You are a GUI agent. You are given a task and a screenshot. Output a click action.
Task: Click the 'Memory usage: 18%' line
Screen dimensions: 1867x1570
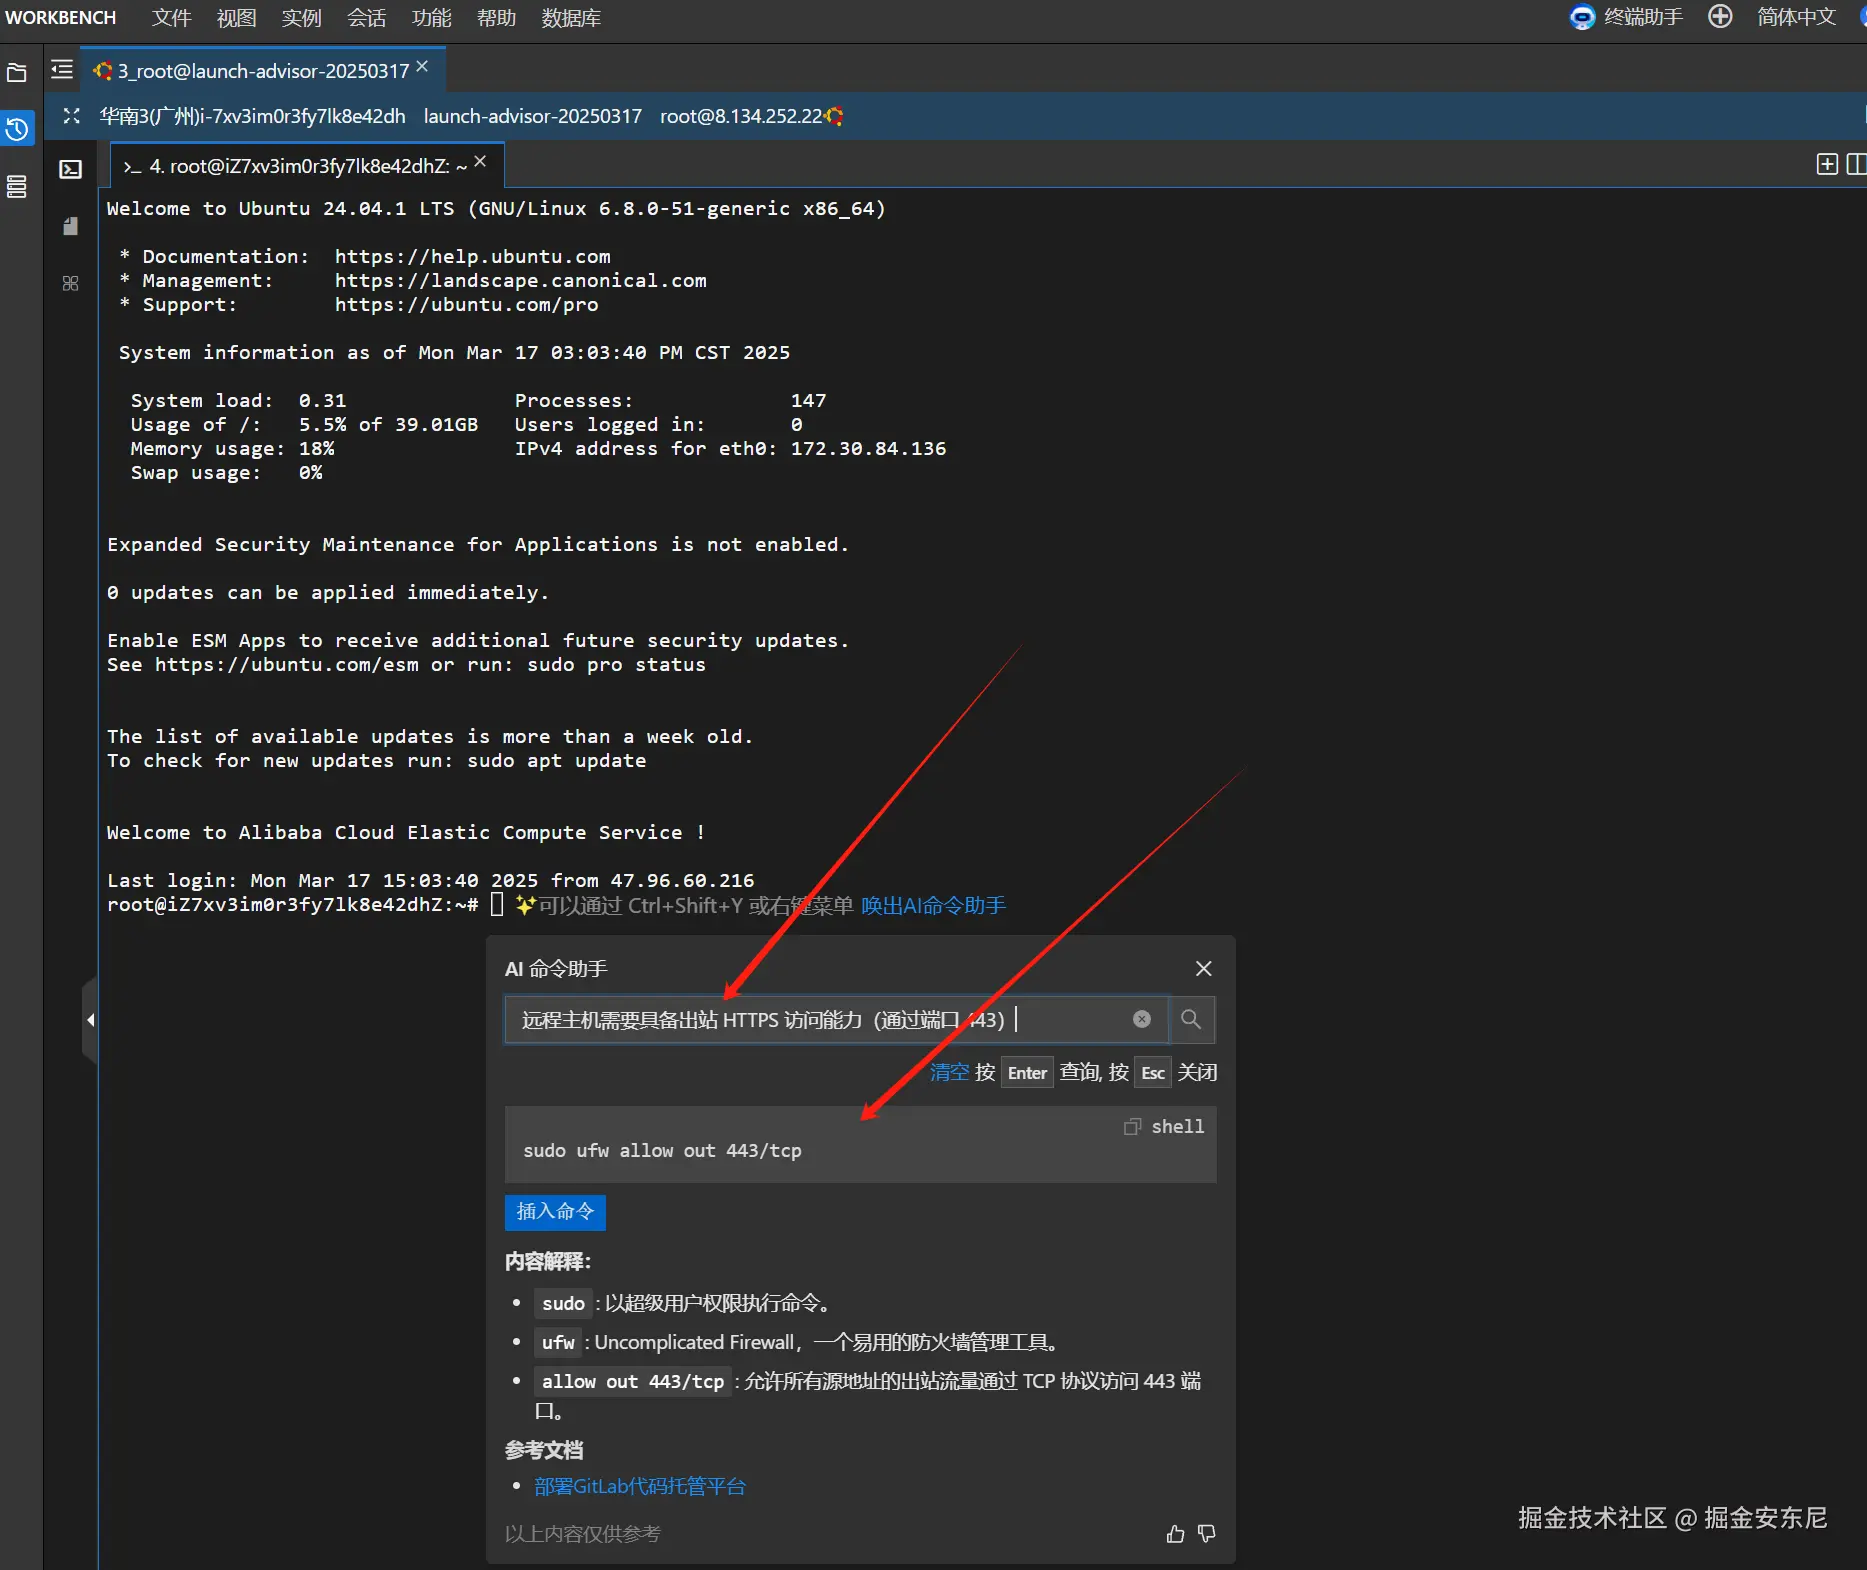(233, 449)
